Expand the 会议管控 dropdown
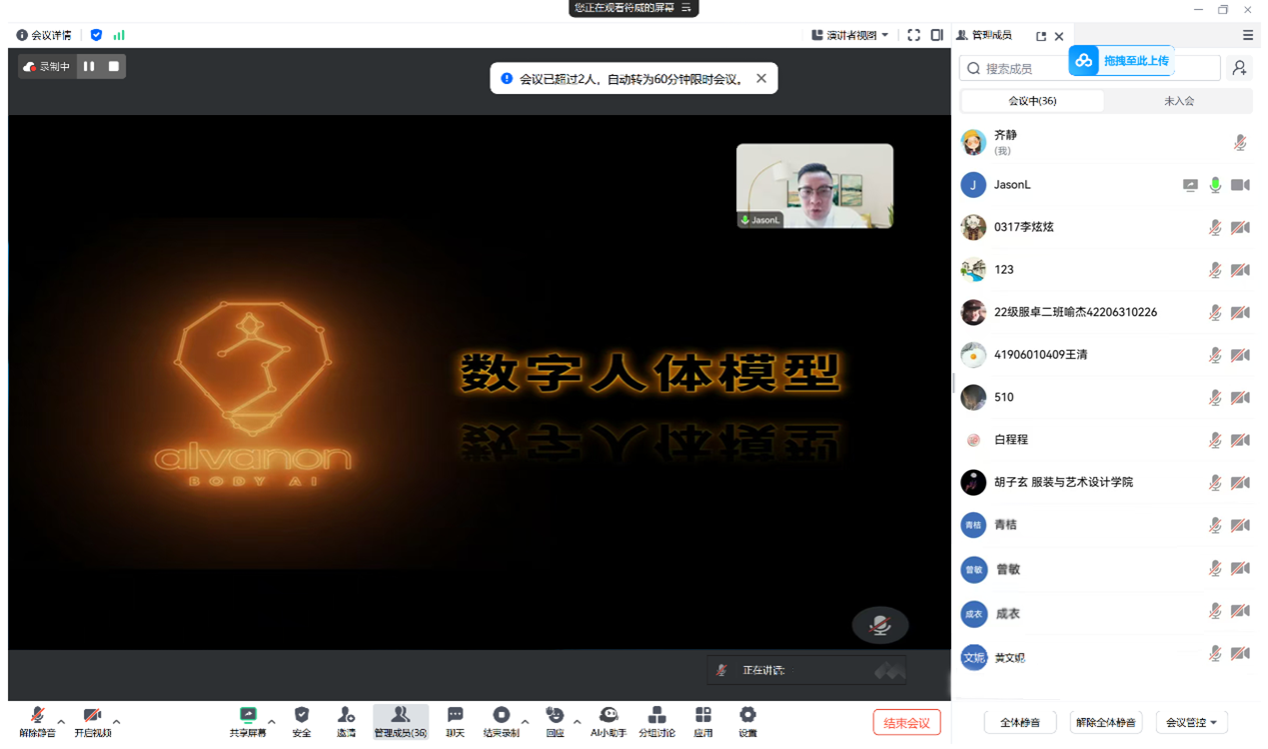This screenshot has height=749, width=1268. pos(1191,723)
